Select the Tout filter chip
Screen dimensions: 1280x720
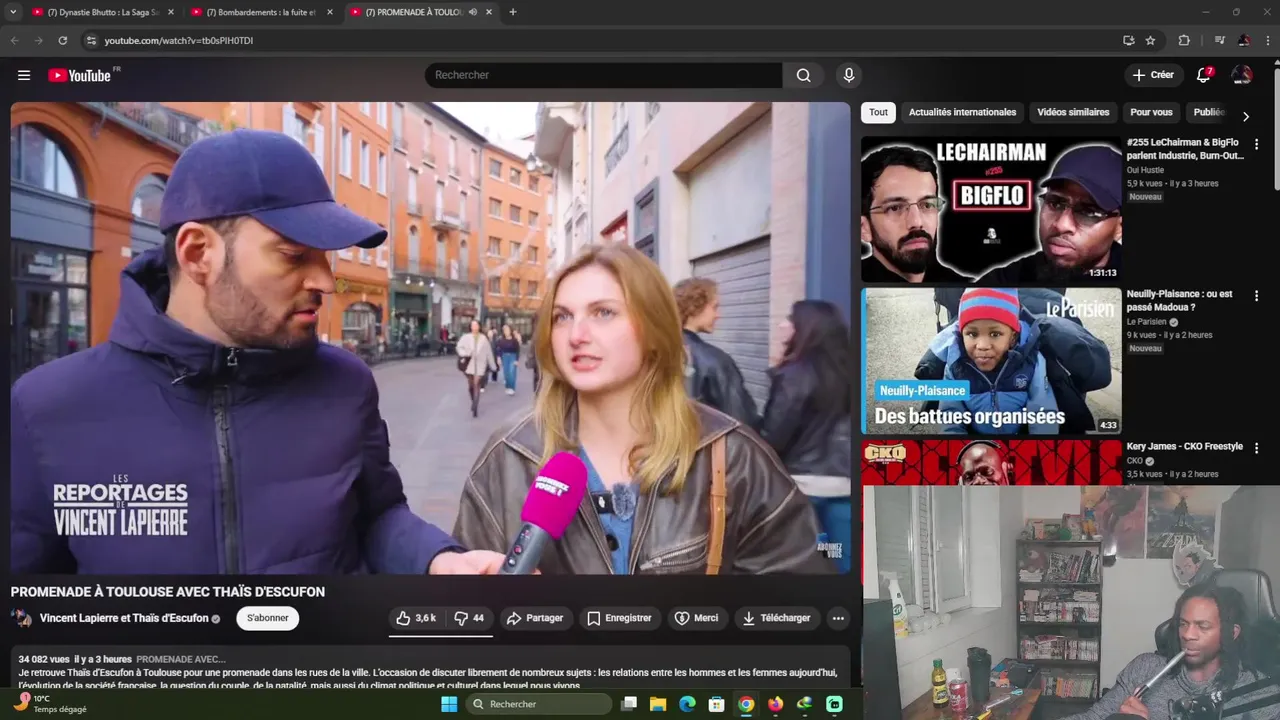click(878, 113)
